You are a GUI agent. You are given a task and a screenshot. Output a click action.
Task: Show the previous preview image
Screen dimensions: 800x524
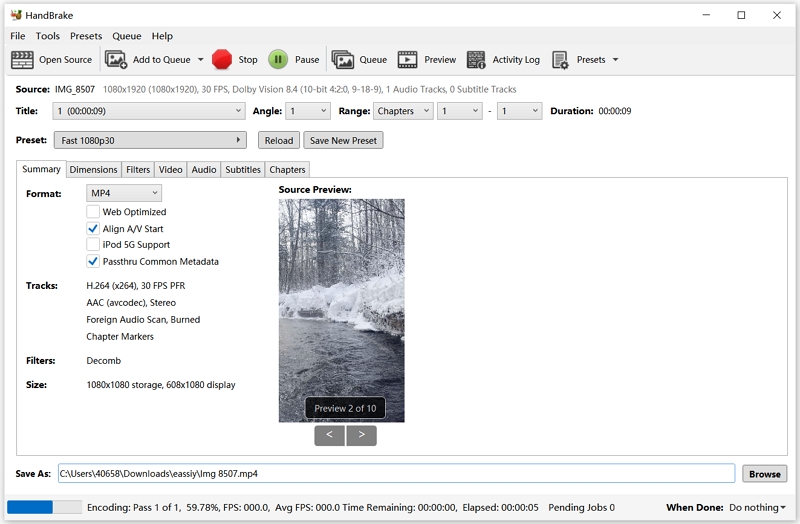329,435
